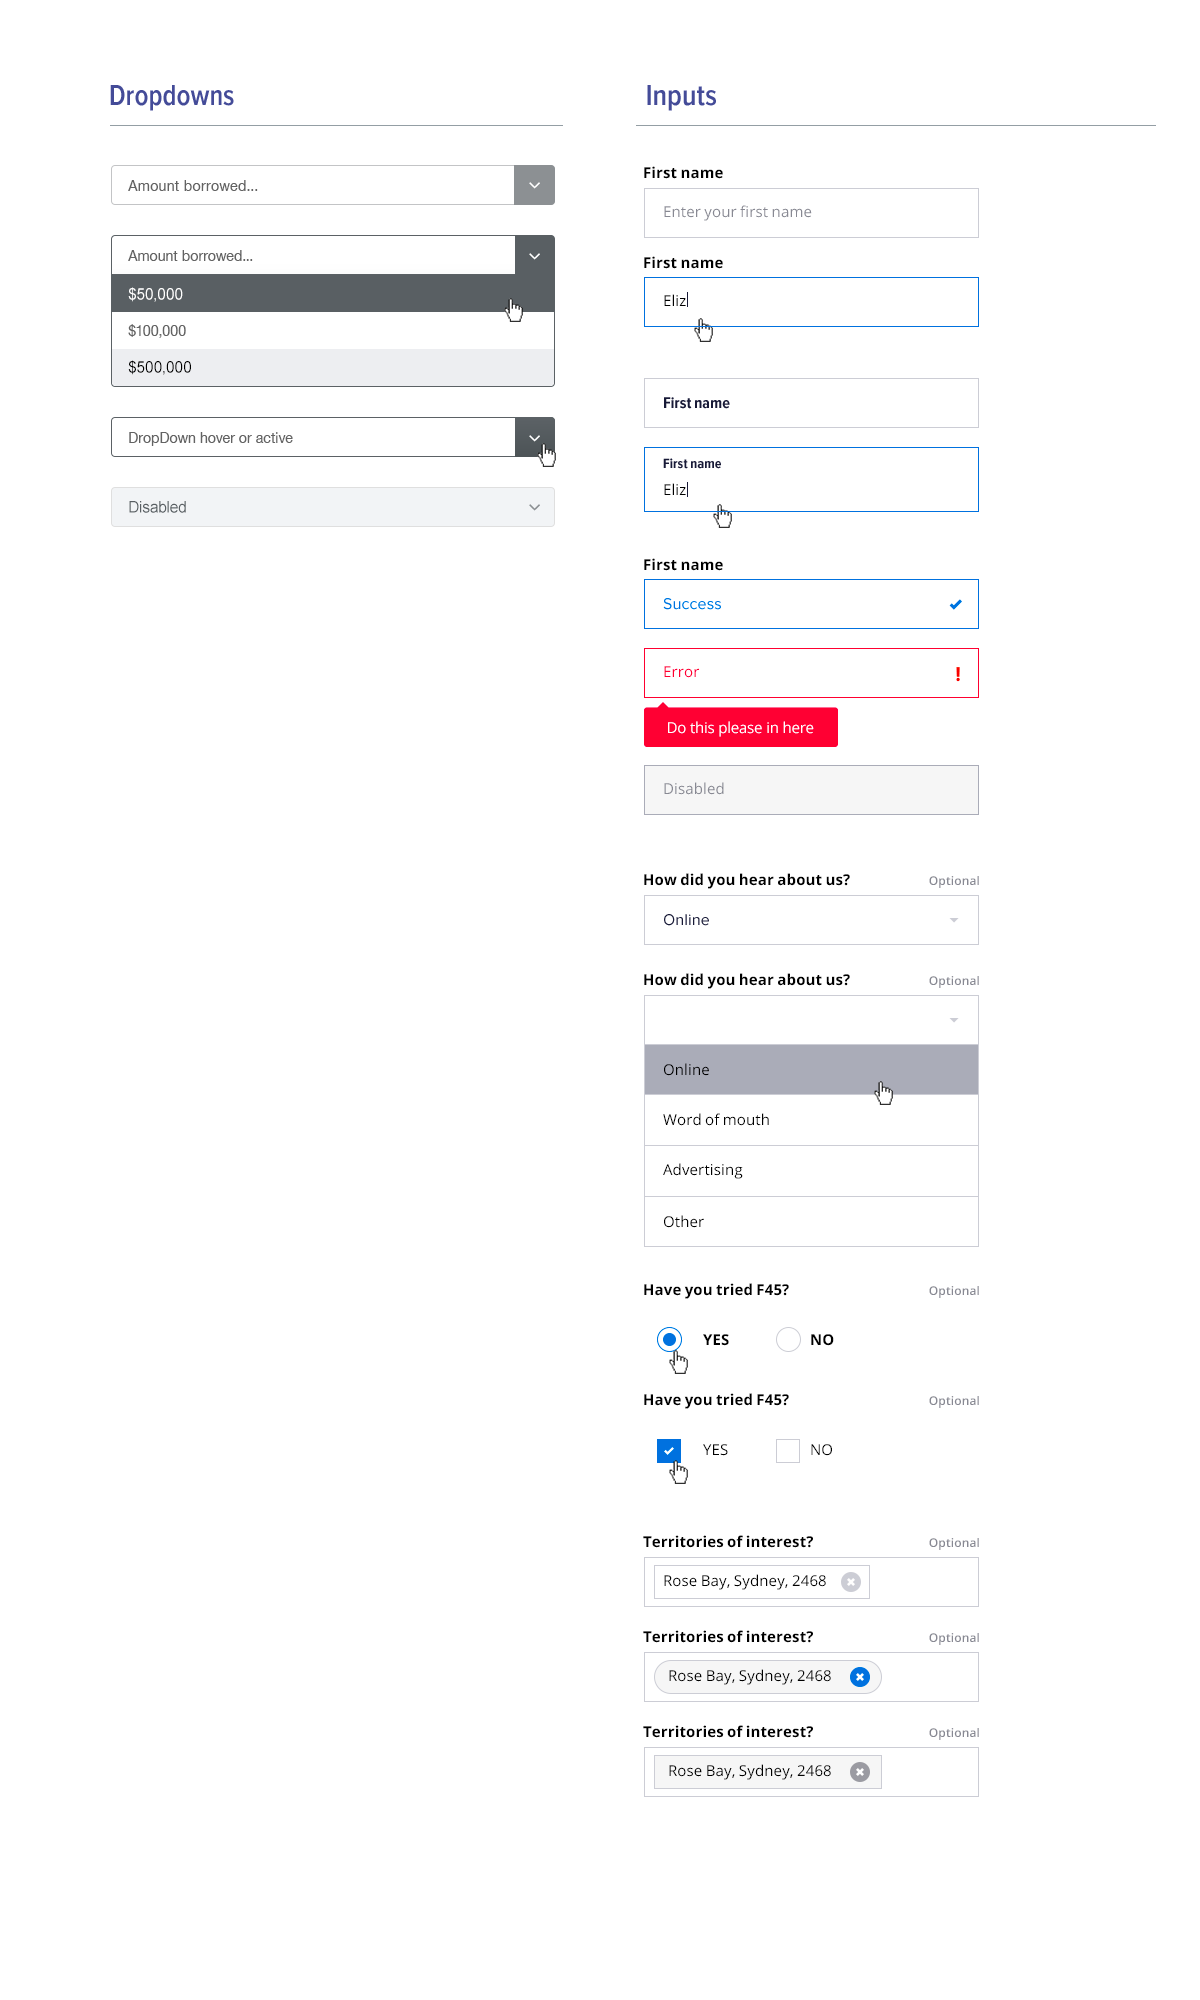
Task: Choose $100,000 from the amount list
Action: point(333,331)
